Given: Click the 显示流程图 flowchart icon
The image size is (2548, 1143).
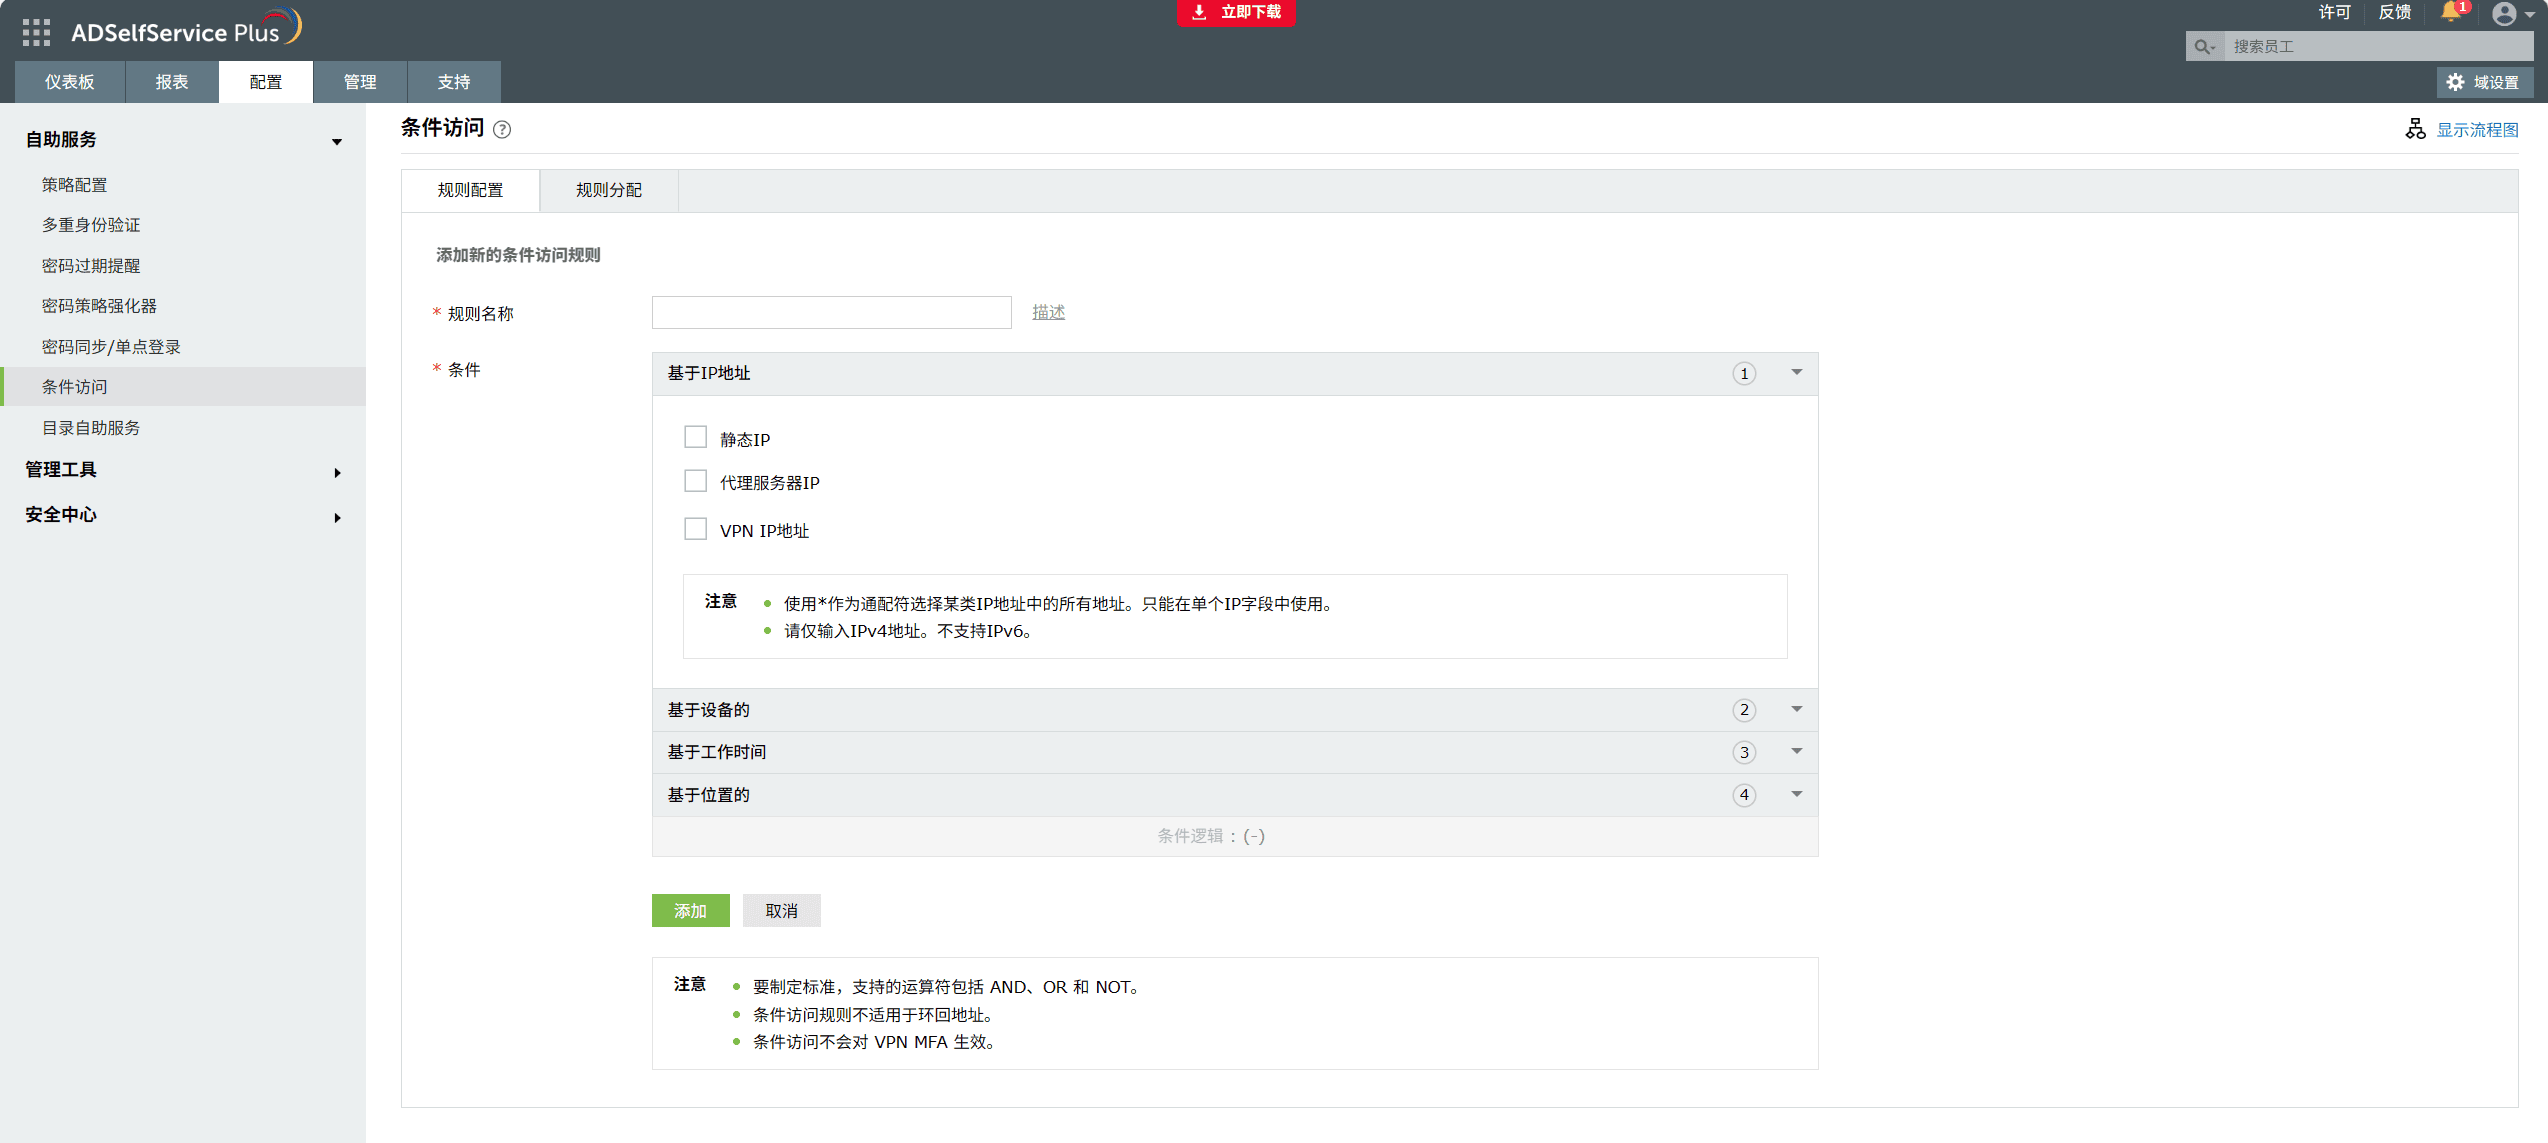Looking at the screenshot, I should [2415, 129].
